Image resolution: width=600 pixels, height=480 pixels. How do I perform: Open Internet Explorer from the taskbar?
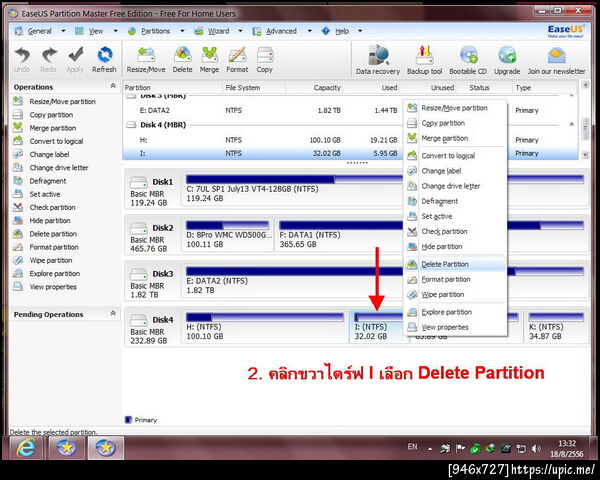[26, 447]
